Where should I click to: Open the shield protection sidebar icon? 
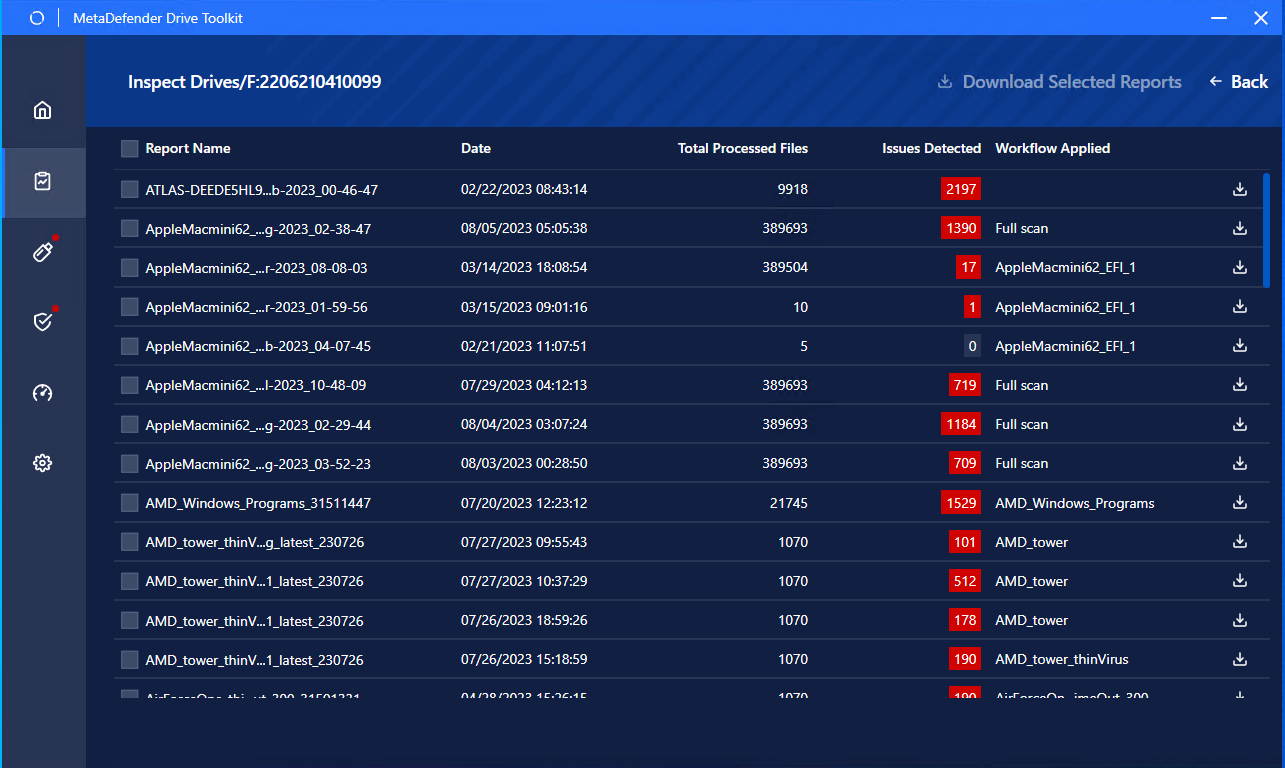pyautogui.click(x=42, y=321)
